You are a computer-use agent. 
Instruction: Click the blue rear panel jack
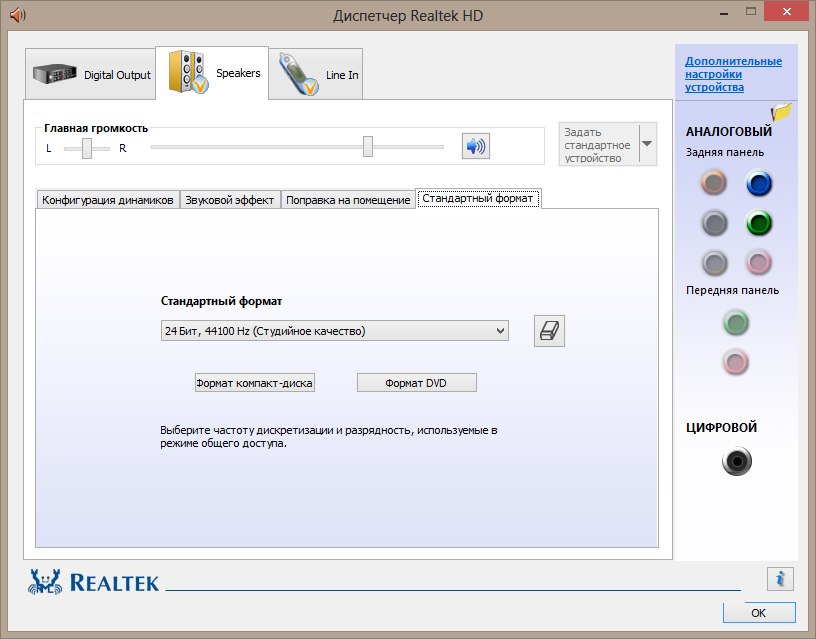[x=759, y=183]
